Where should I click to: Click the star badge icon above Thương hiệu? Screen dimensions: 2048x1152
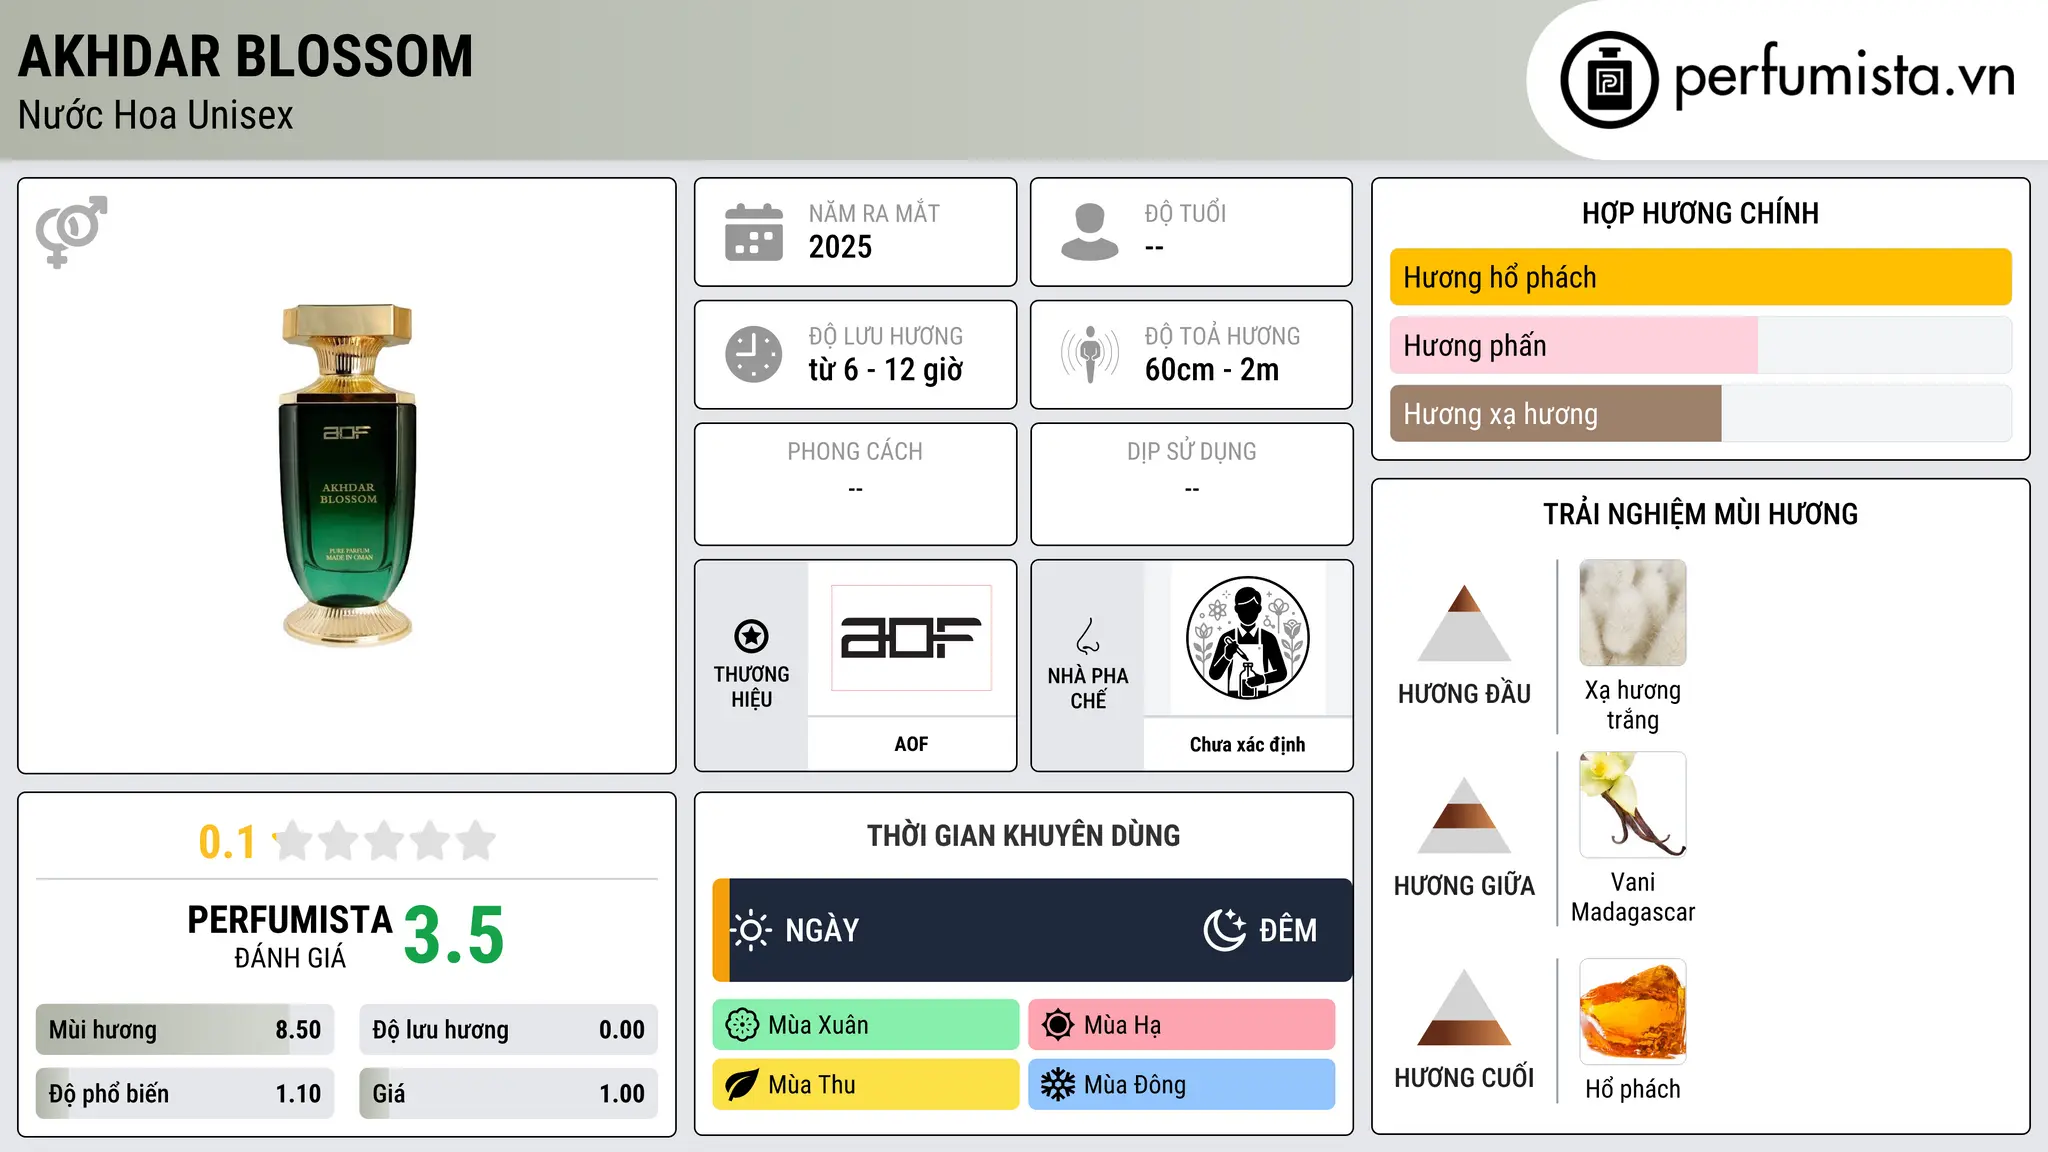tap(751, 636)
